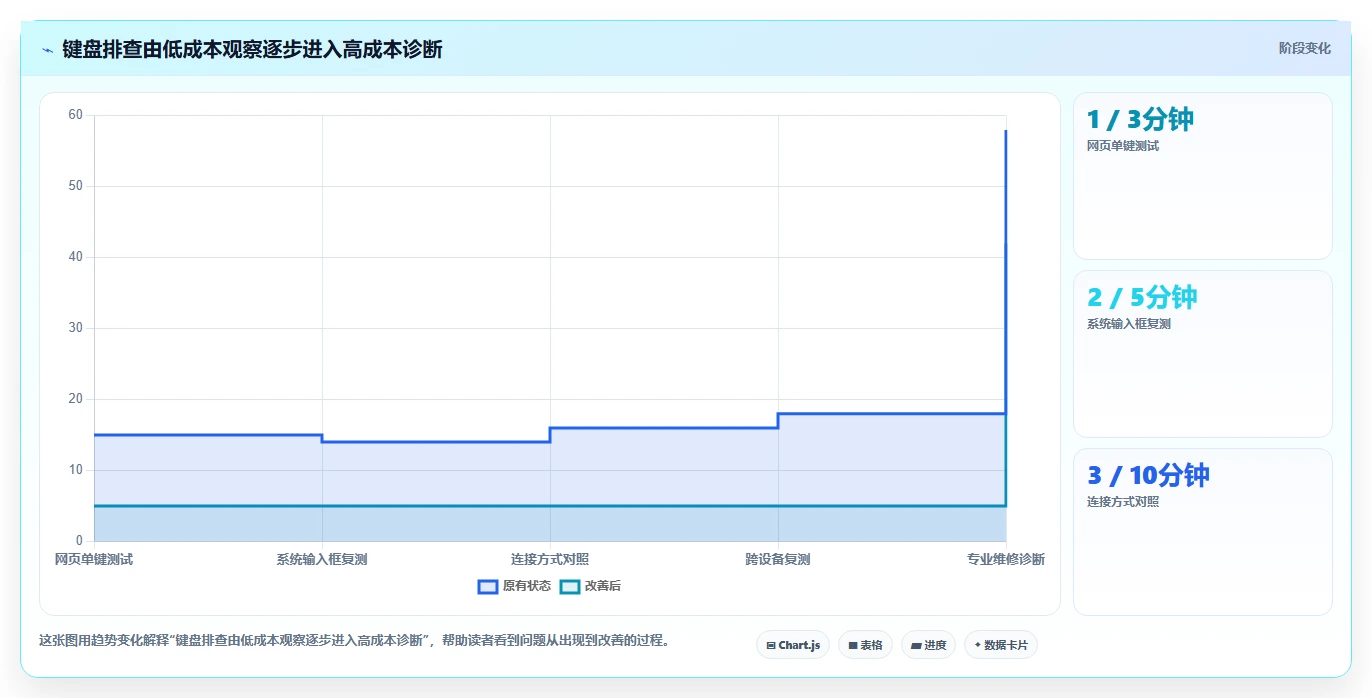Click the 跨设备复测 axis label
Screen dimensions: 1372x698
(778, 559)
